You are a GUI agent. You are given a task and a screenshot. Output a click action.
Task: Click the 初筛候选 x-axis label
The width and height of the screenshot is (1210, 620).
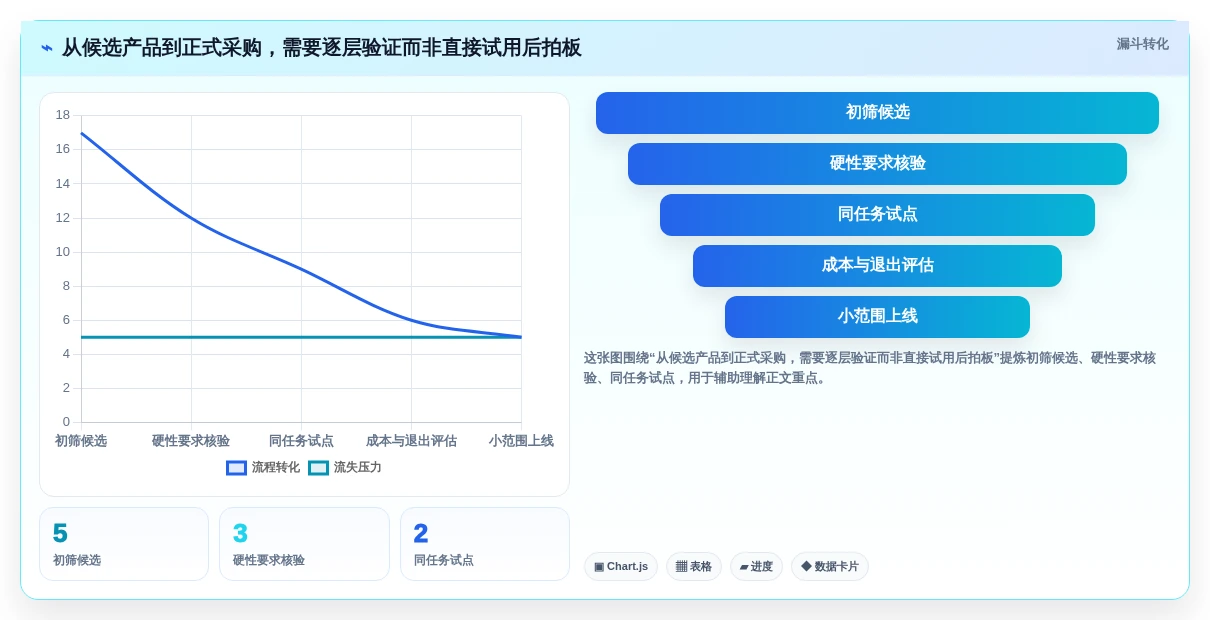(x=81, y=441)
